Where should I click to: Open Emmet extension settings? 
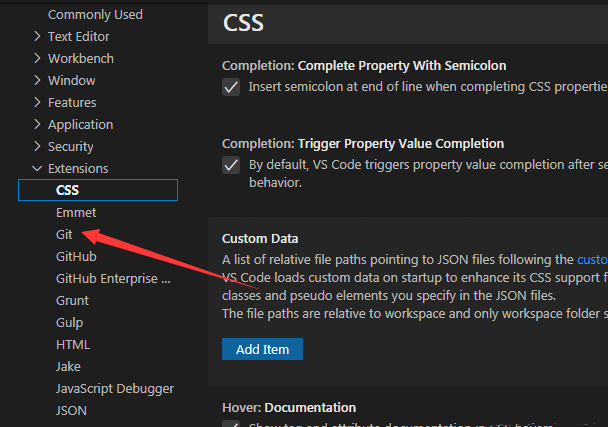(76, 213)
